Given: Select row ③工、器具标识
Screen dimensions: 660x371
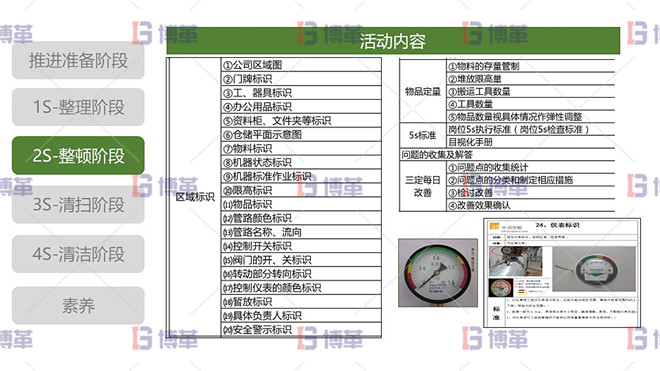Looking at the screenshot, I should coord(301,93).
